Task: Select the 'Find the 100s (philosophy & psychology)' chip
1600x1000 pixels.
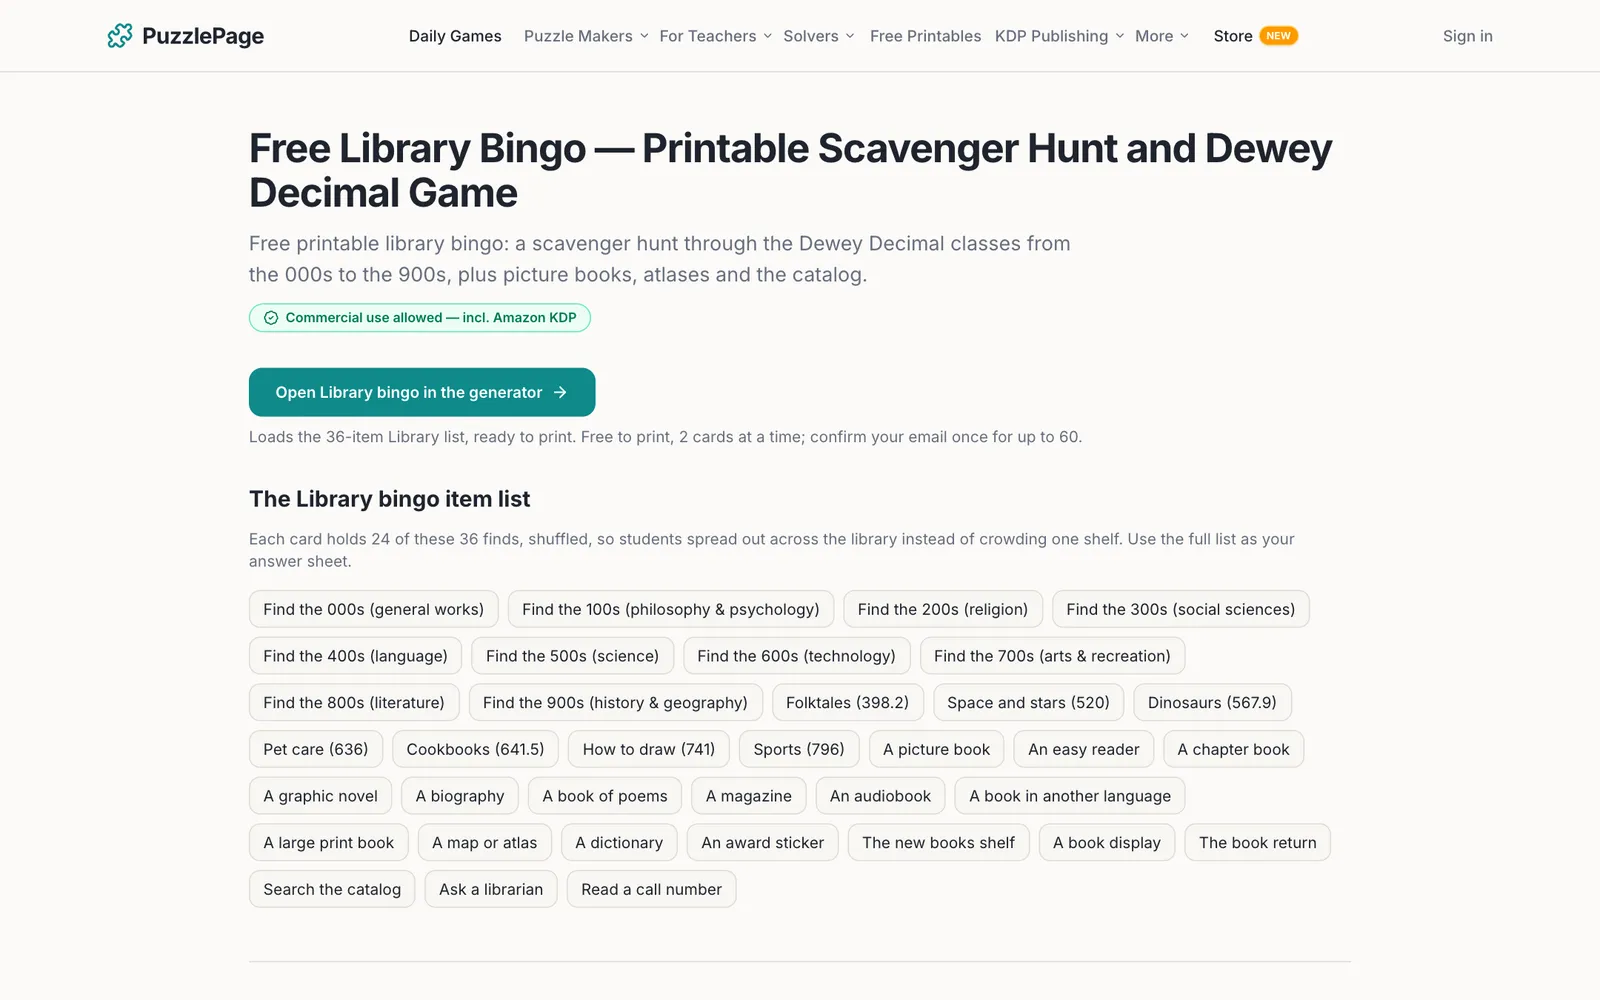Action: 670,609
